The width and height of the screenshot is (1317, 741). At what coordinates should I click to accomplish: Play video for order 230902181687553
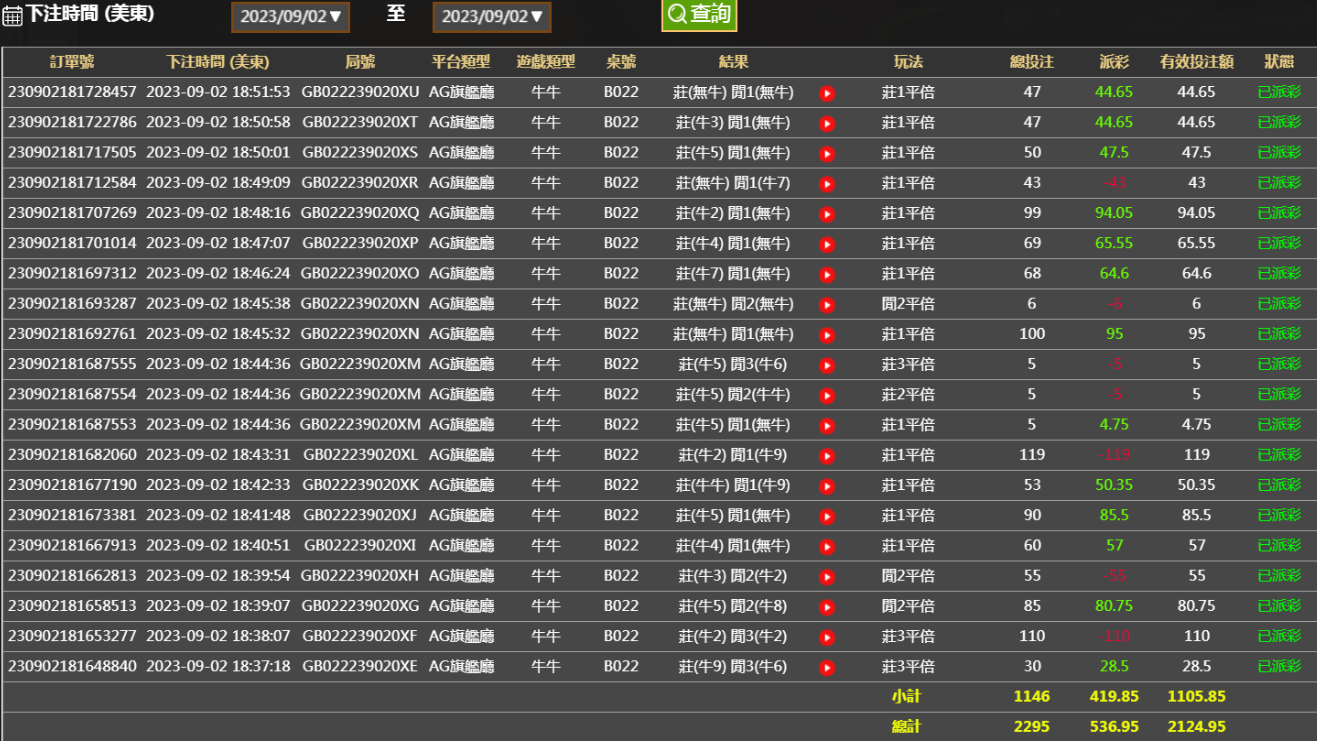pyautogui.click(x=827, y=425)
